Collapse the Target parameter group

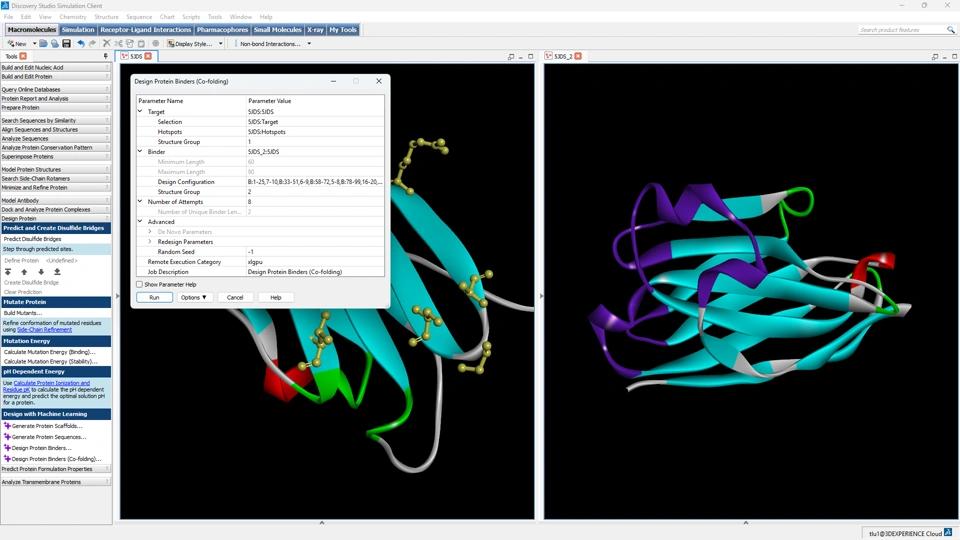140,111
